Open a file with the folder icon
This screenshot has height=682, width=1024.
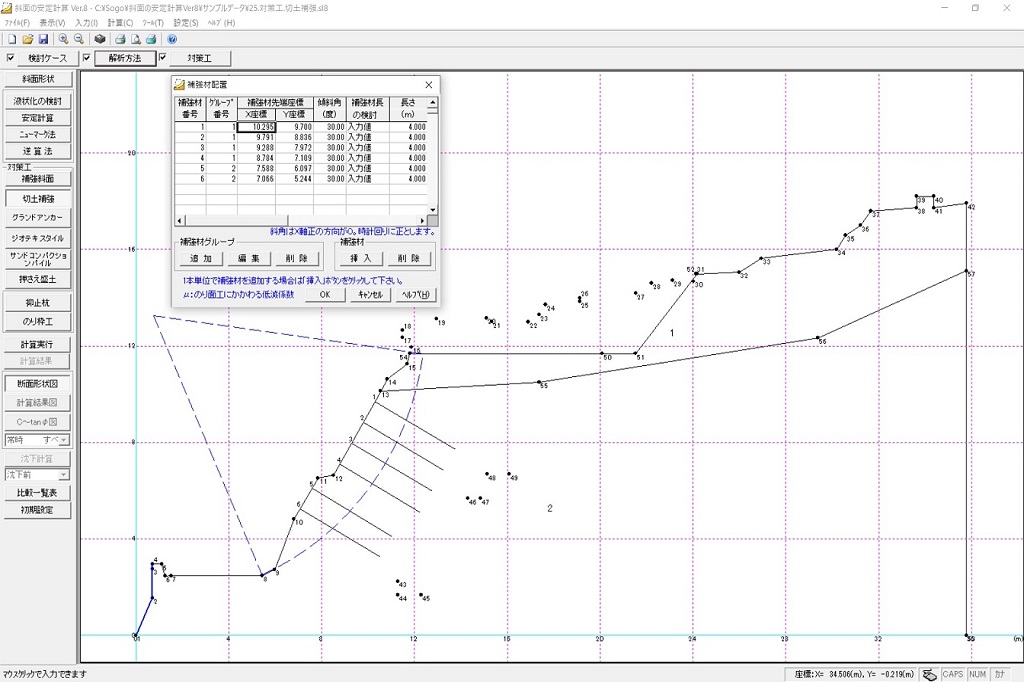click(x=28, y=39)
